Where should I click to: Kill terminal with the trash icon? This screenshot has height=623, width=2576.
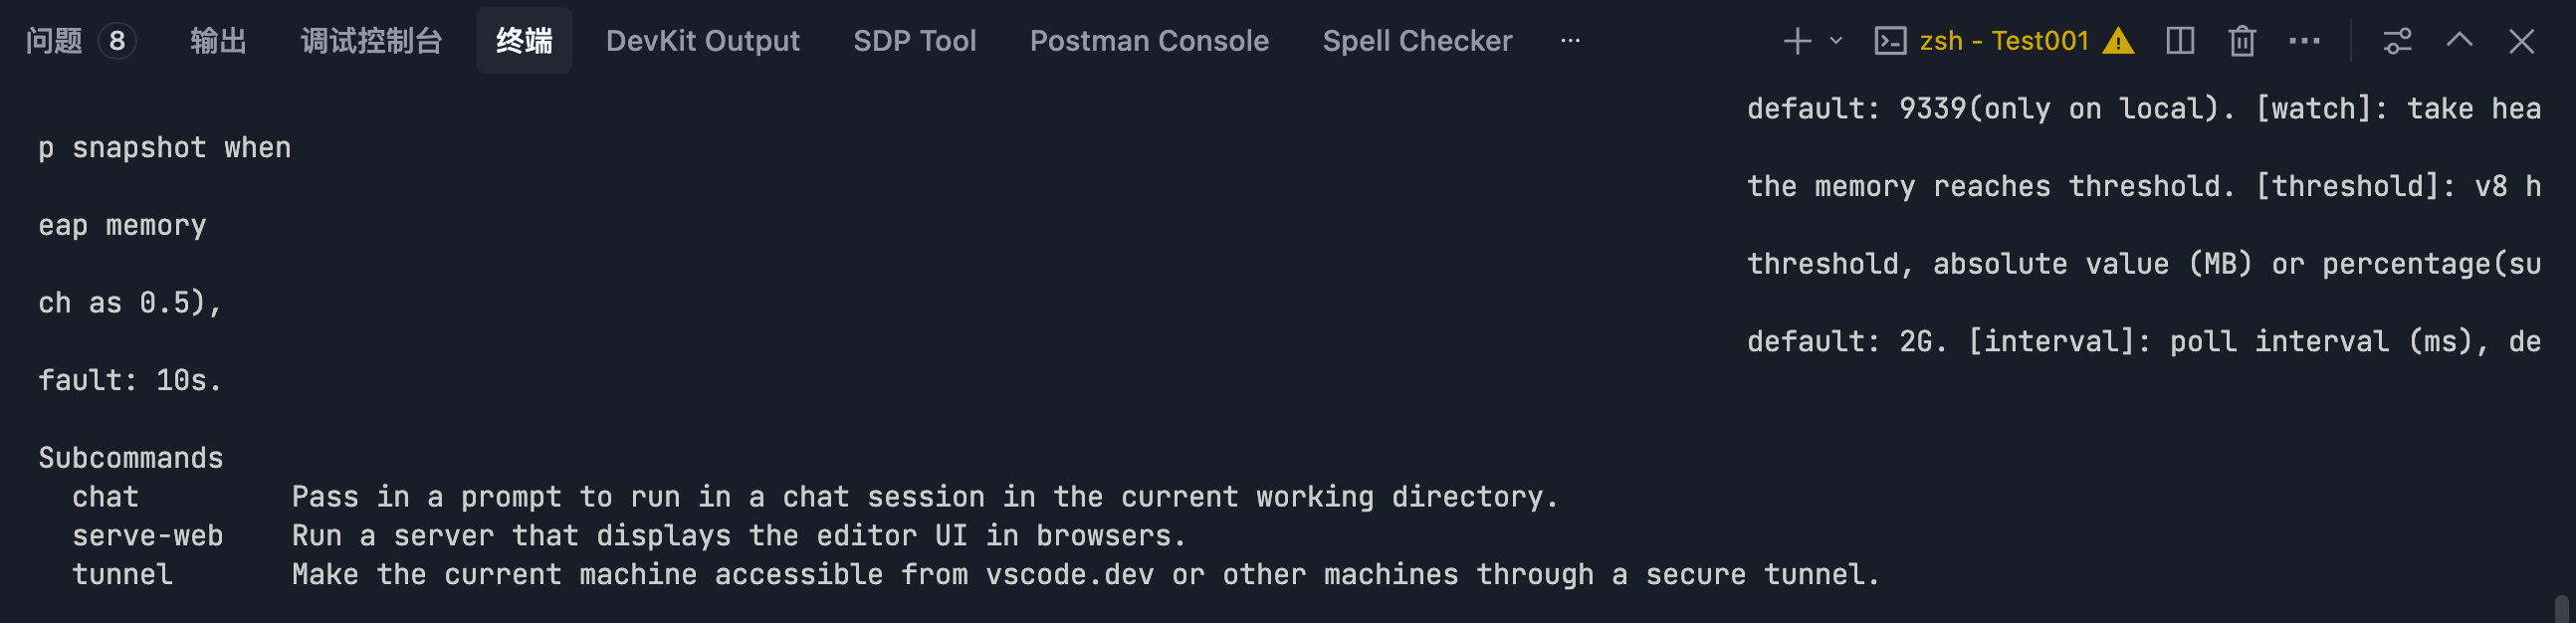tap(2242, 41)
